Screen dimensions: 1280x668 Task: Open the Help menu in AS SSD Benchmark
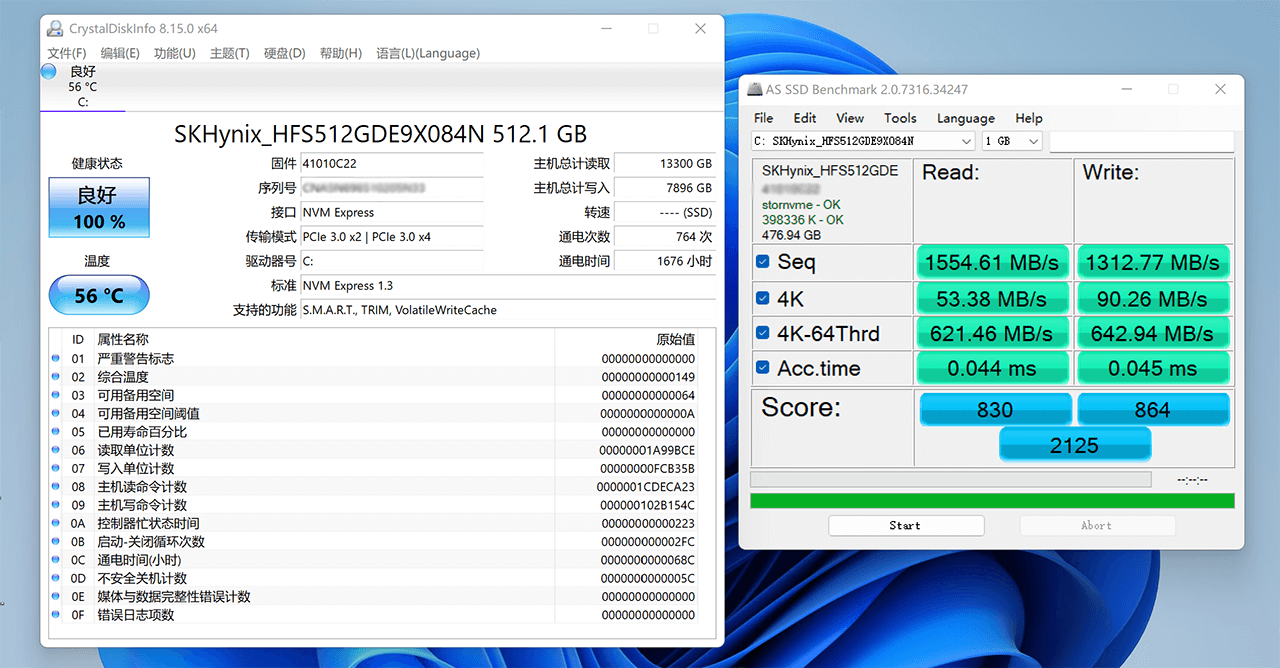point(1029,118)
